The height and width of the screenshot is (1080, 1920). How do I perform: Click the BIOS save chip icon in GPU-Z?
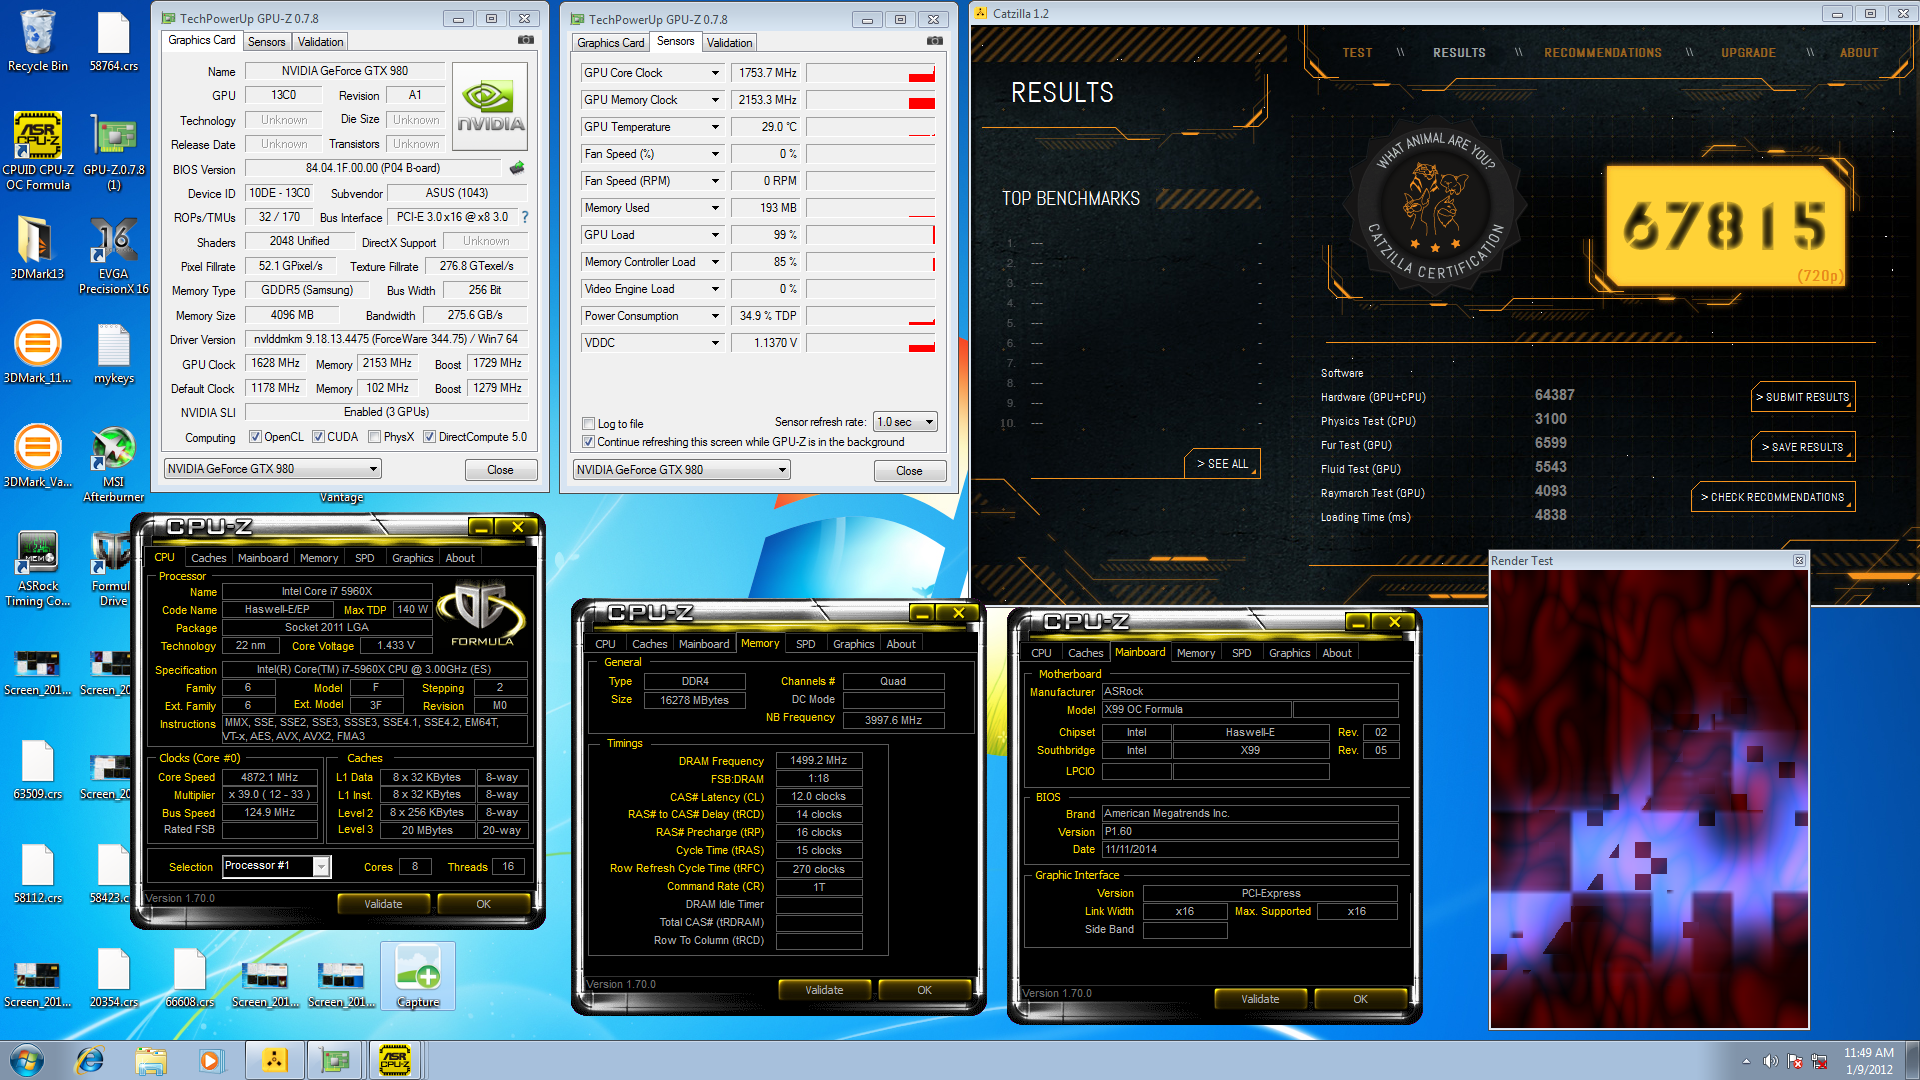point(517,168)
